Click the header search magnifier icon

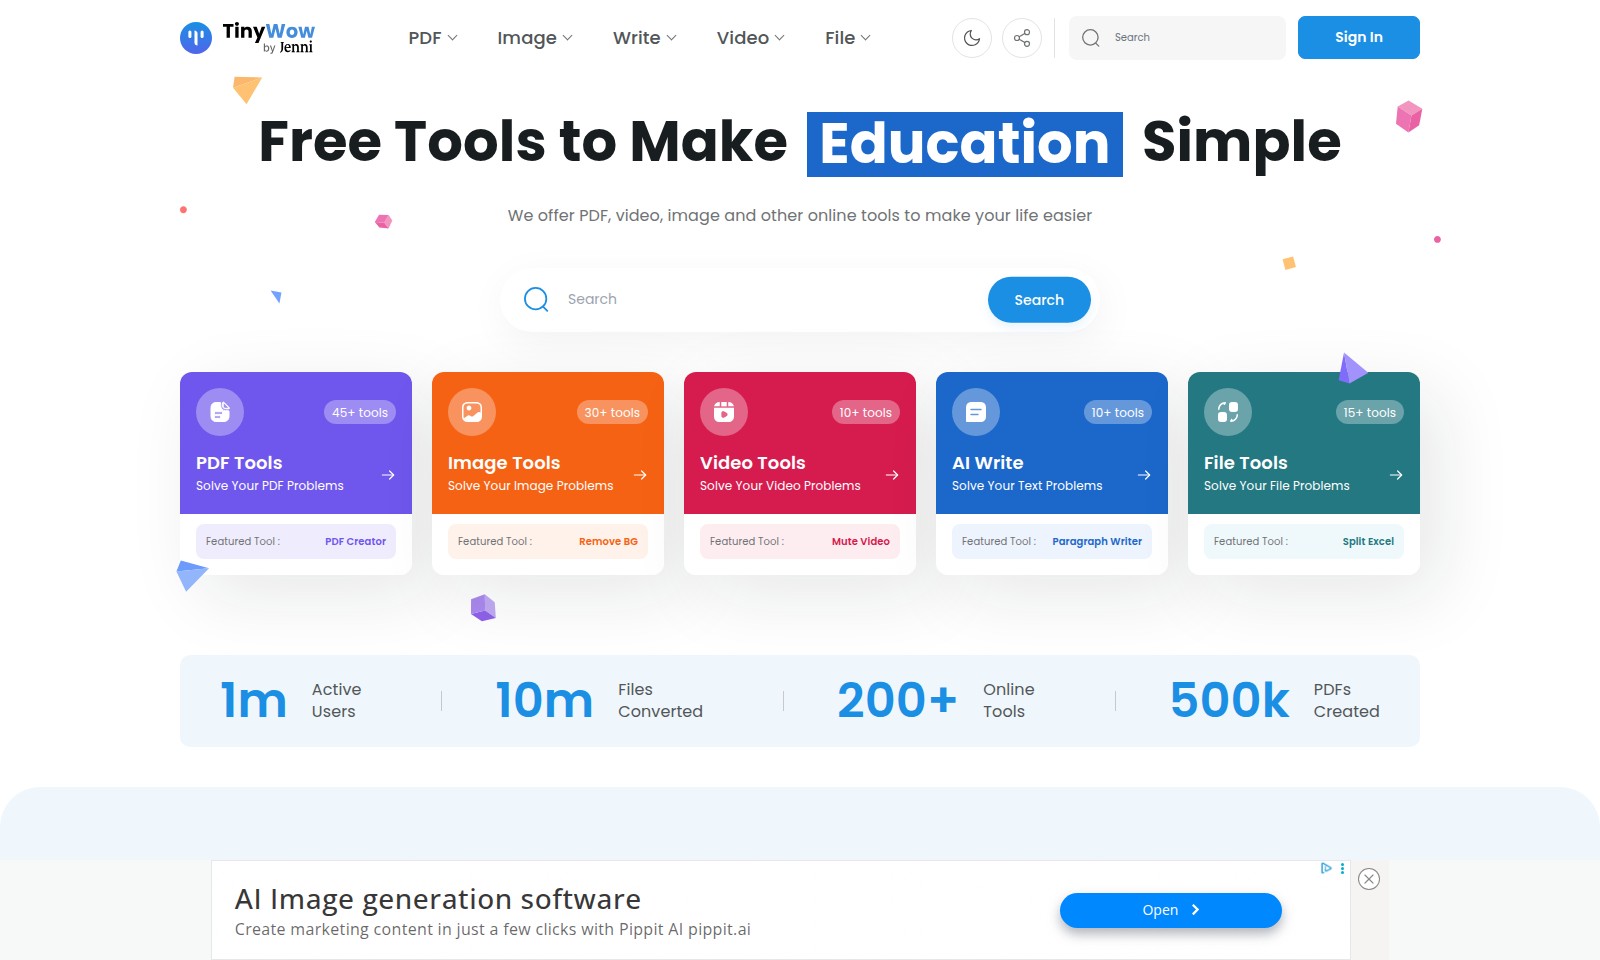(1091, 38)
